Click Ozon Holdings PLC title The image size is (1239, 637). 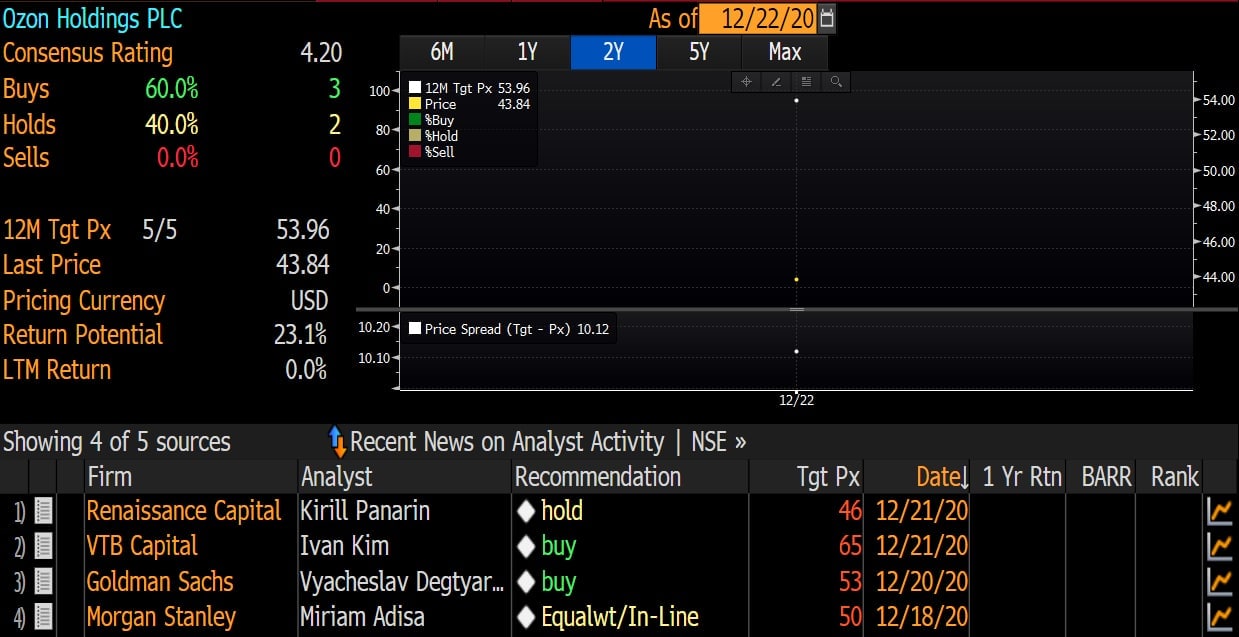[x=93, y=18]
